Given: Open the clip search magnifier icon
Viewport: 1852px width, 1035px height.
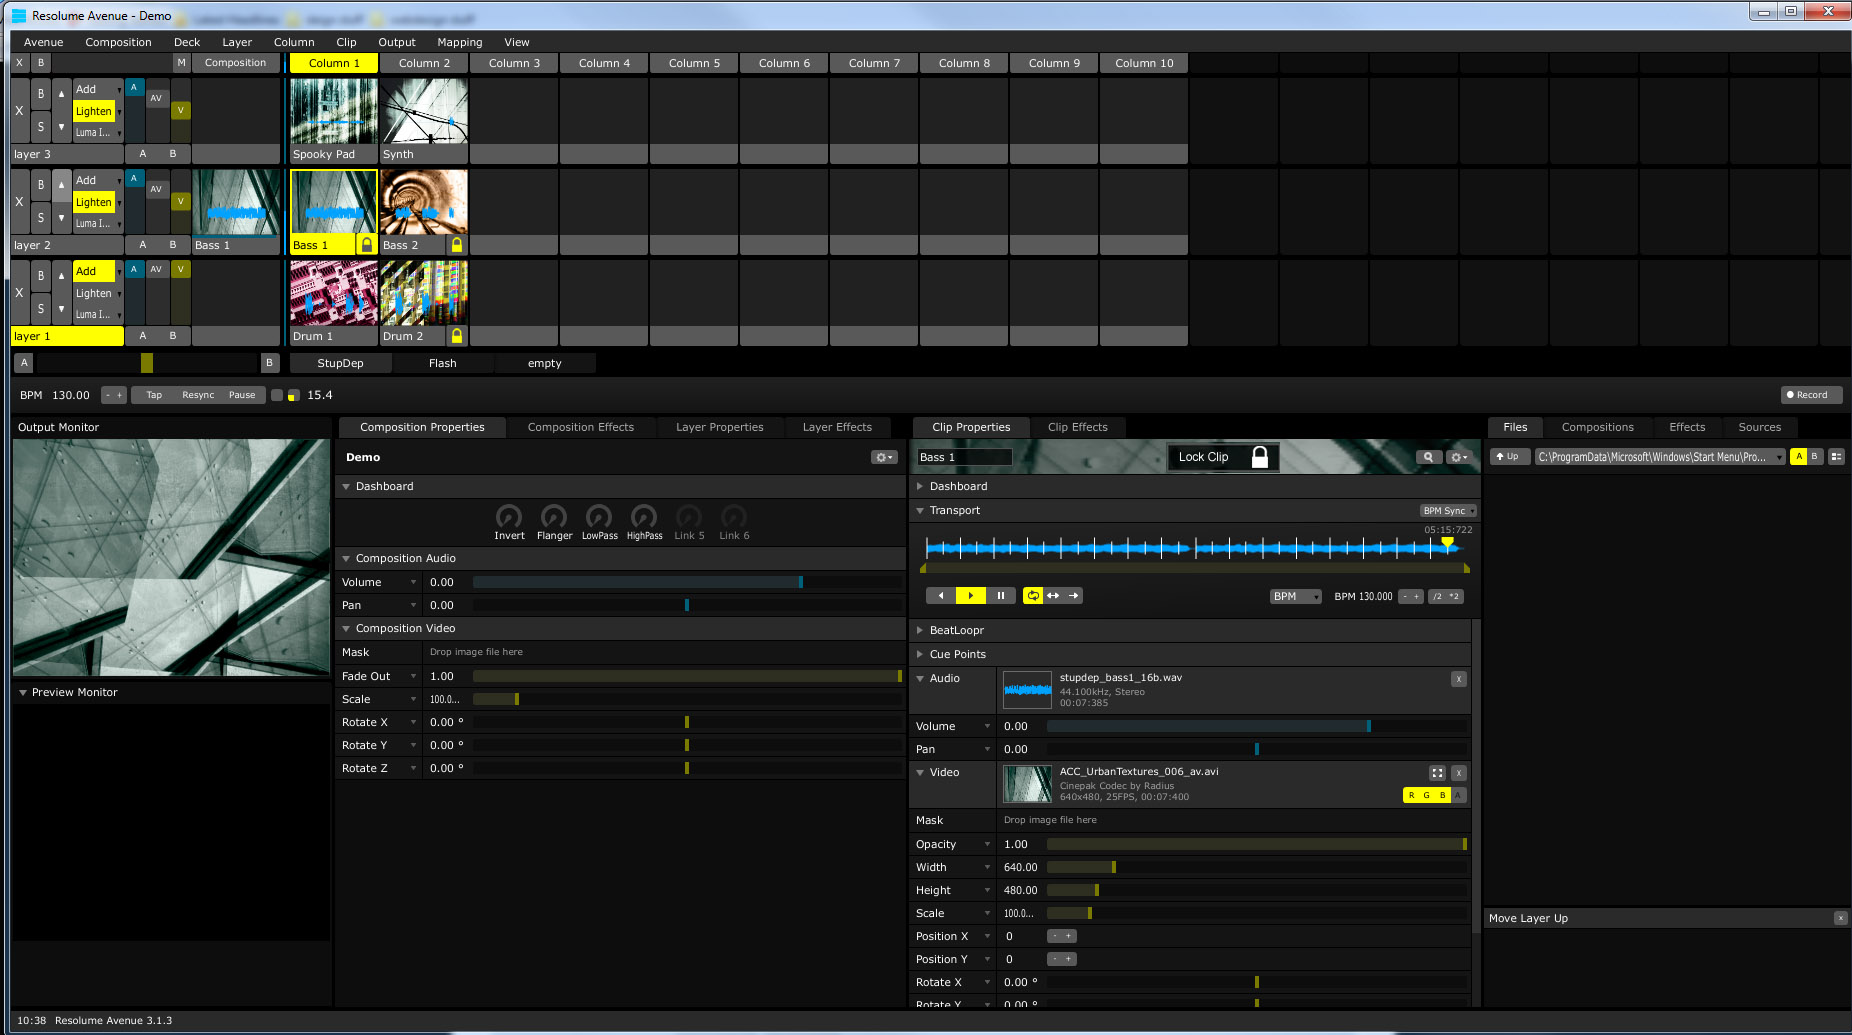Looking at the screenshot, I should tap(1429, 457).
